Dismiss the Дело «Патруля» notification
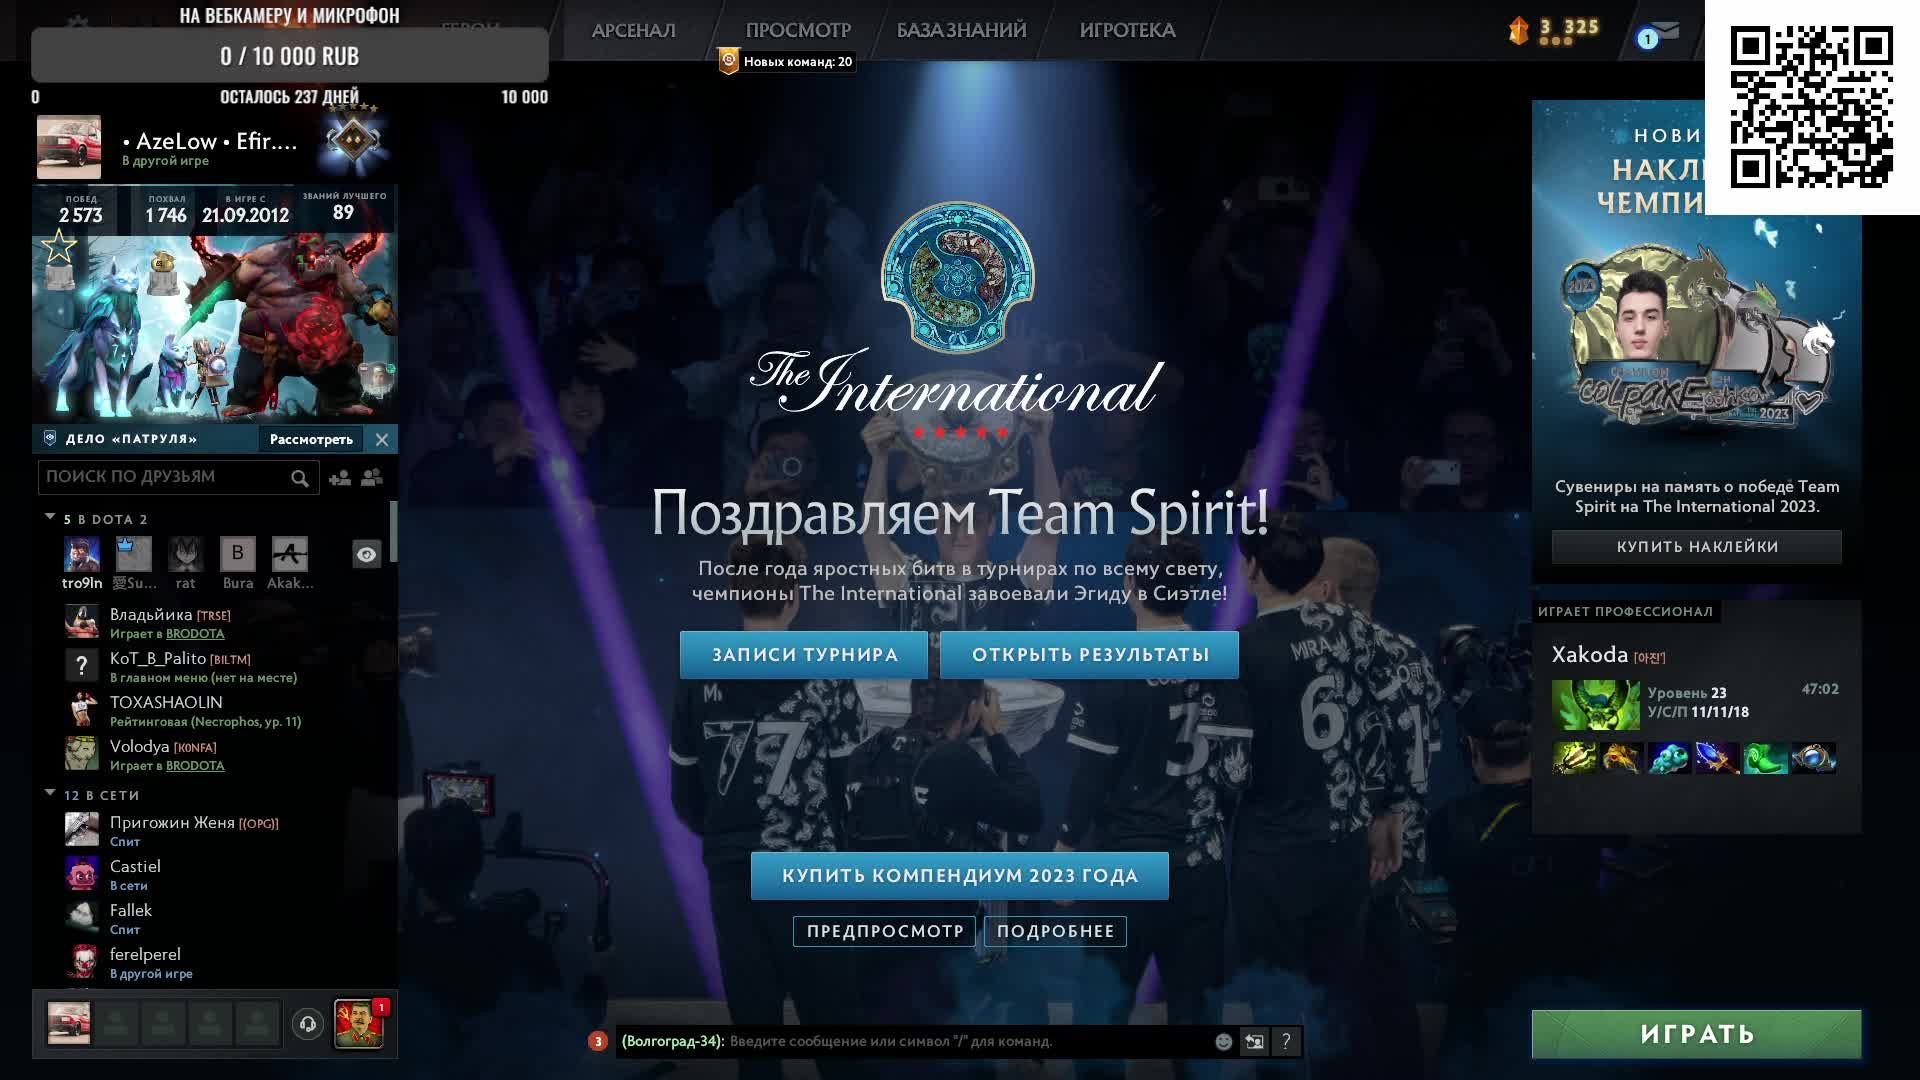The image size is (1920, 1080). [382, 439]
